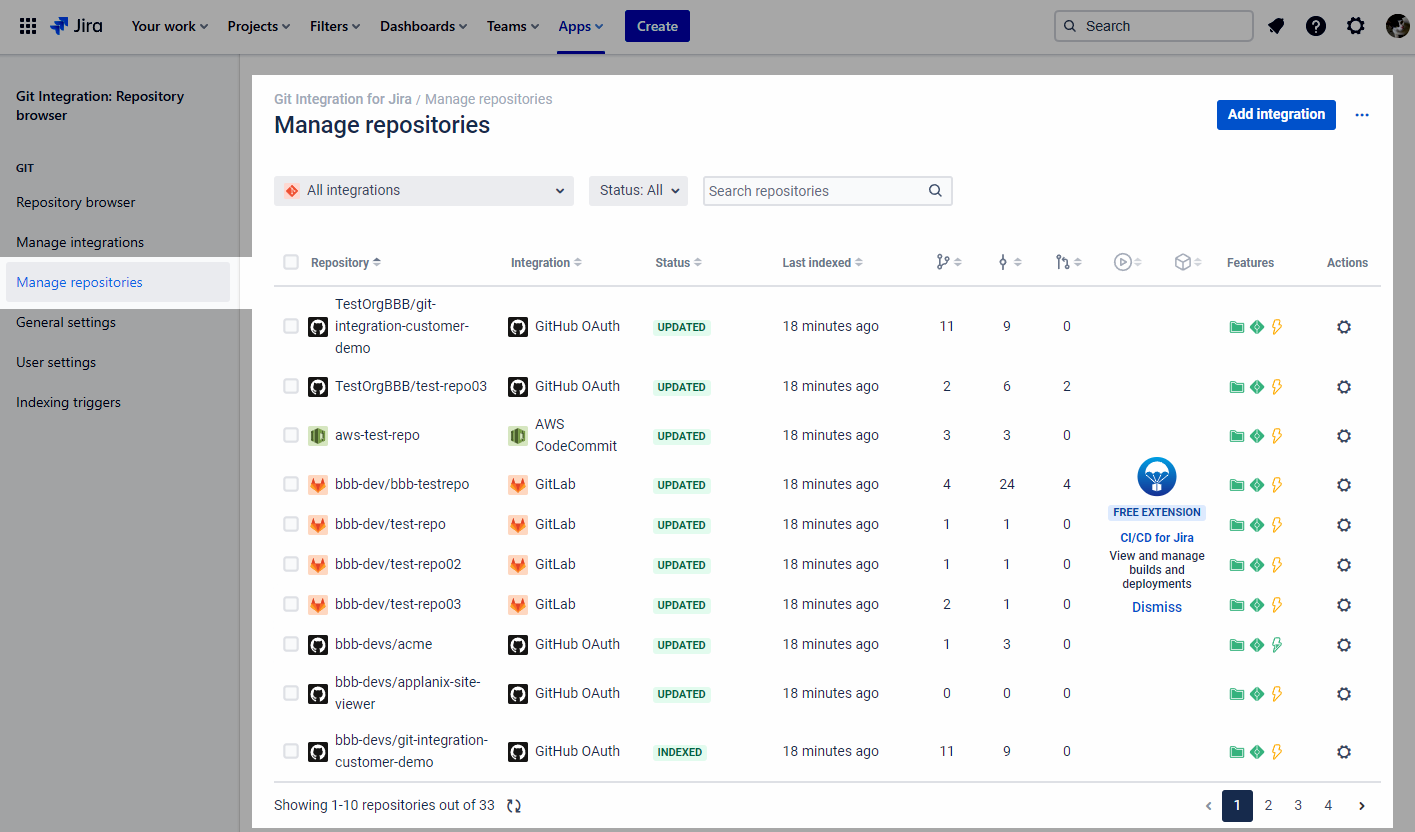Focus the top Jira Search box
Screen dimensions: 1415x832
coord(1153,26)
